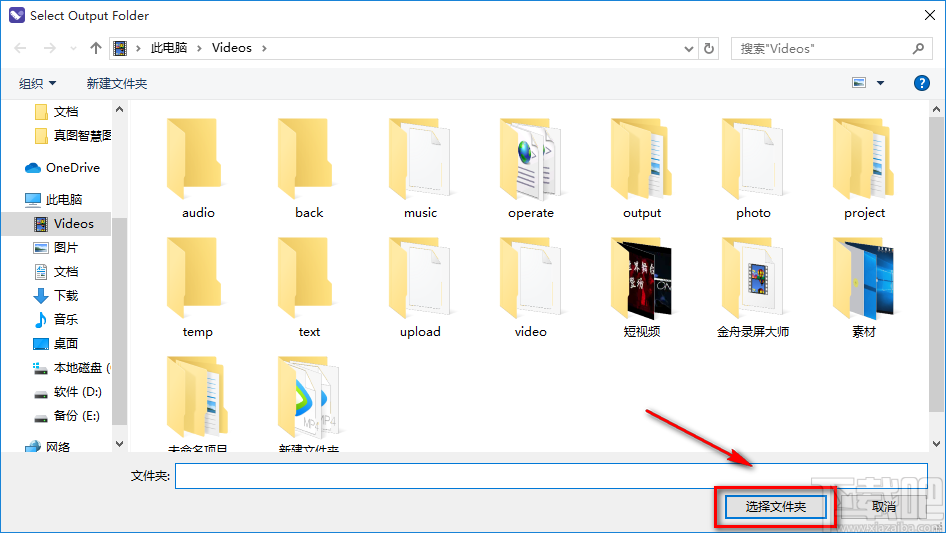Click sidebar scrollbar up arrow

click(119, 109)
